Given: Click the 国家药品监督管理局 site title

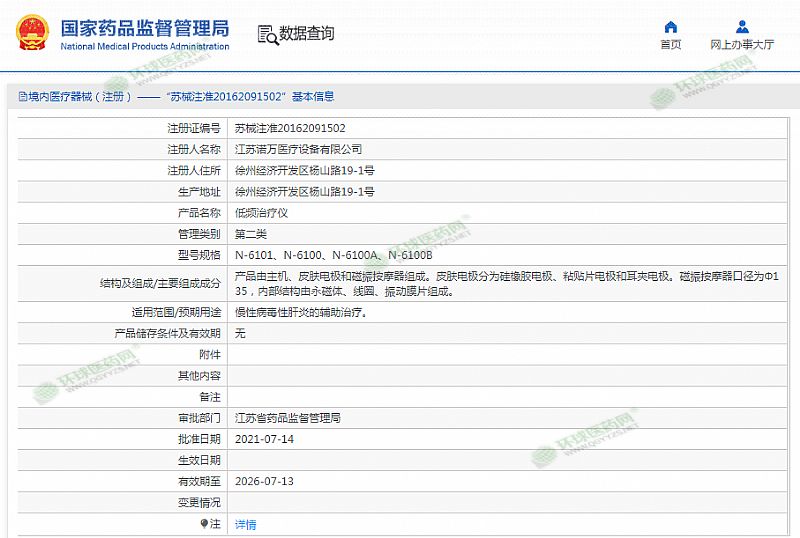Looking at the screenshot, I should tap(144, 27).
